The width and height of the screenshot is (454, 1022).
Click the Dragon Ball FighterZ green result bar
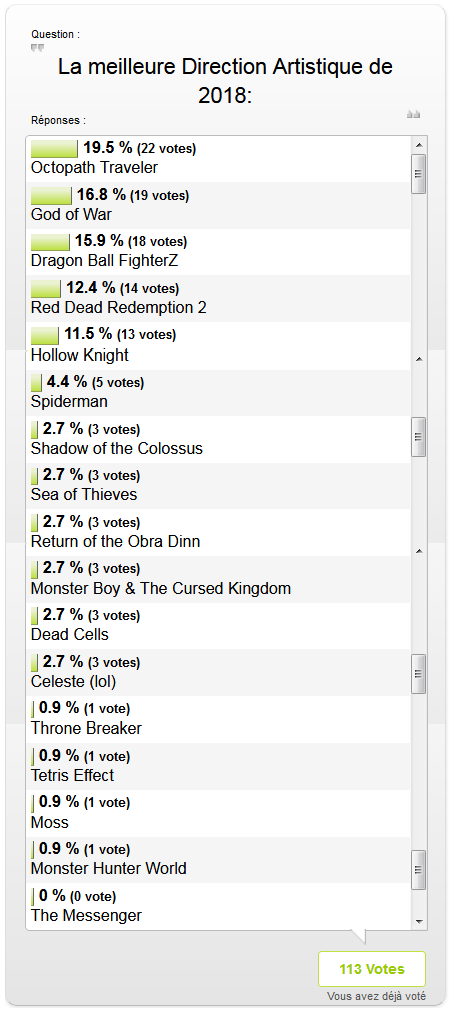click(50, 241)
